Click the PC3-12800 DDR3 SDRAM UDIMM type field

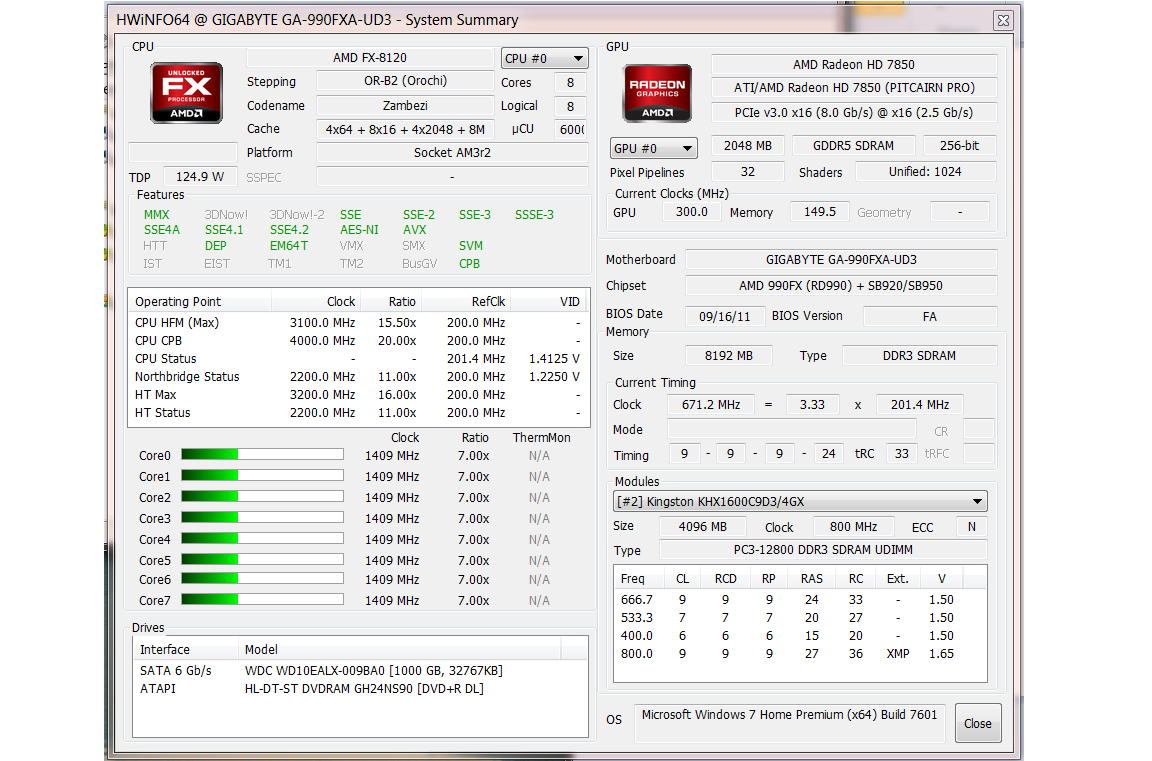823,550
